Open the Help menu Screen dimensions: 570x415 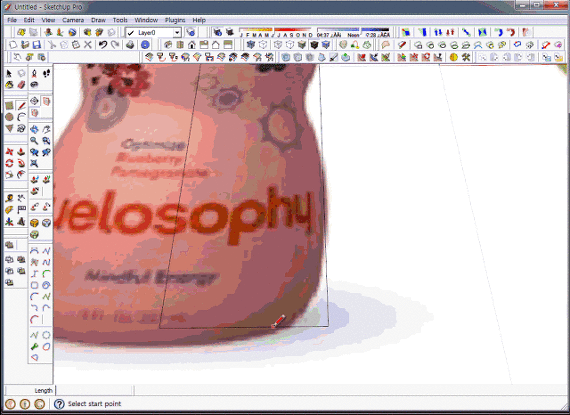click(x=199, y=20)
